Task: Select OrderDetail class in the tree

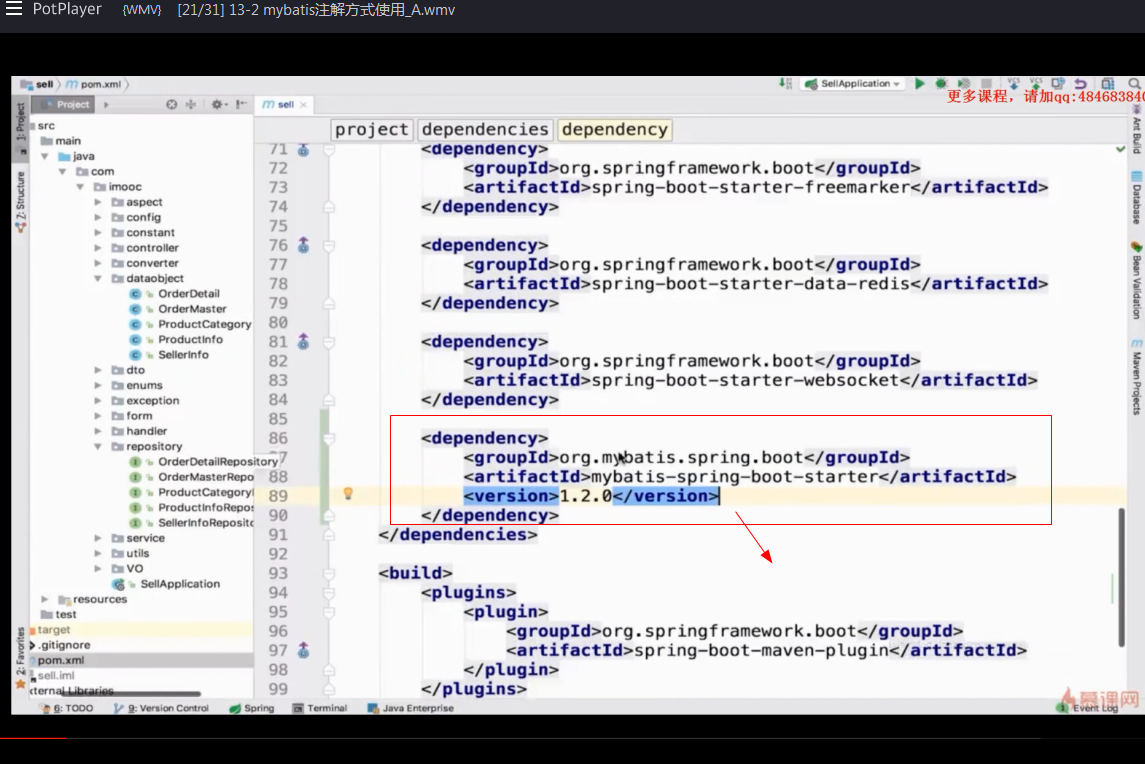Action: (x=188, y=294)
